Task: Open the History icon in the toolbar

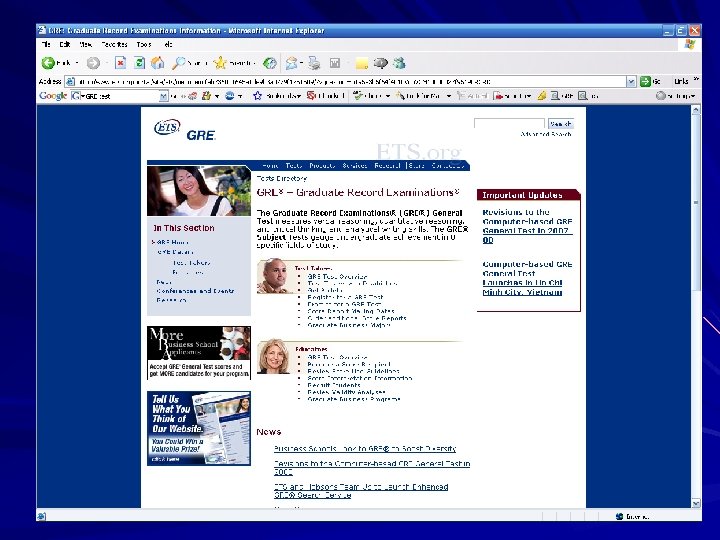Action: coord(270,63)
